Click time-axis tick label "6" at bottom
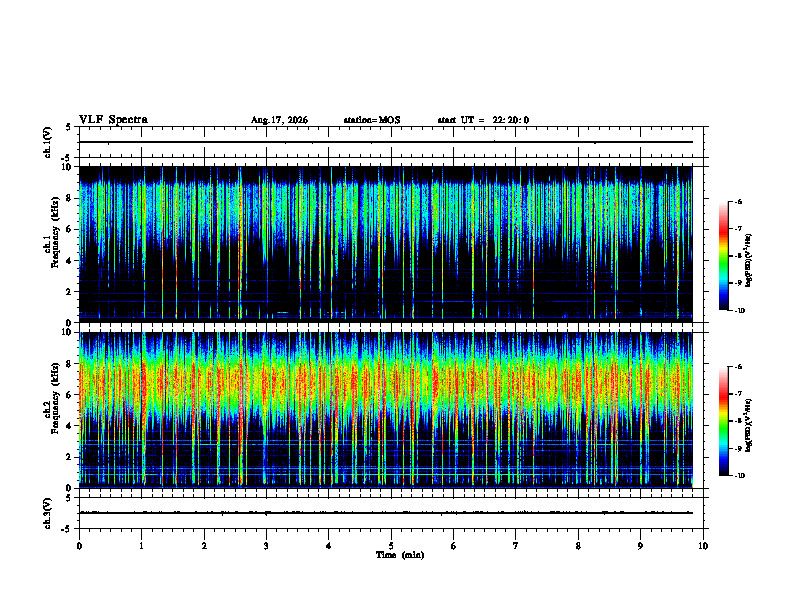This screenshot has width=792, height=612. tap(454, 546)
